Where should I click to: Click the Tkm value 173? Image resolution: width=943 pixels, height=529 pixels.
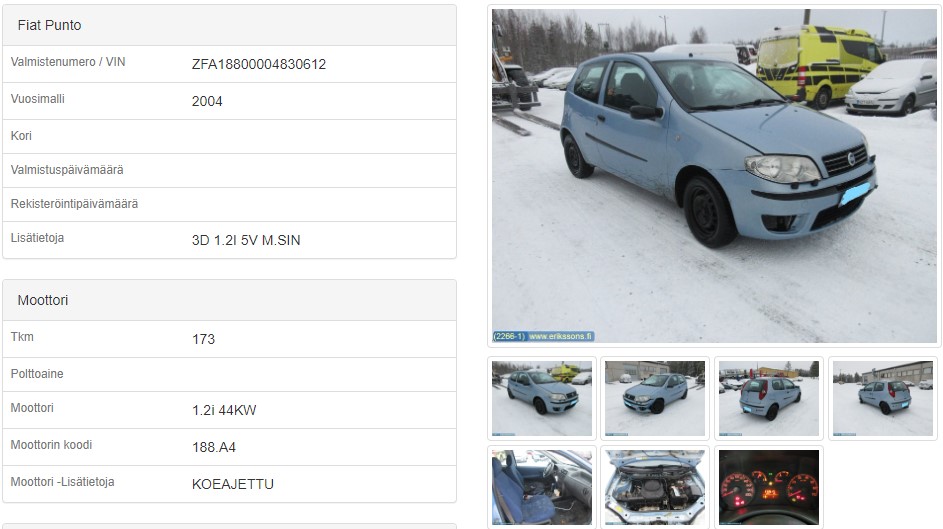203,339
